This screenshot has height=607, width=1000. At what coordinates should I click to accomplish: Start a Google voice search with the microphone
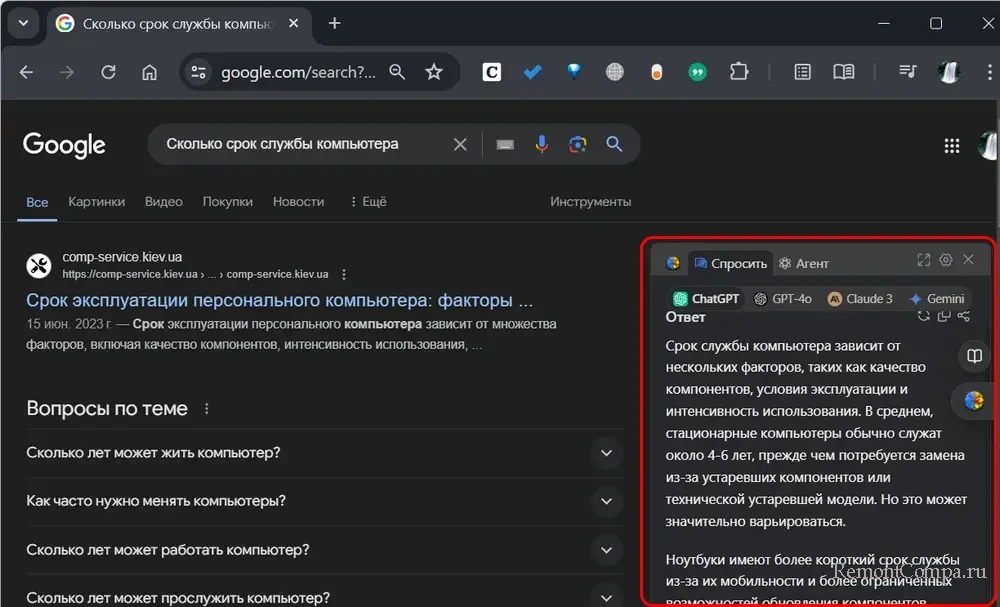pyautogui.click(x=541, y=145)
